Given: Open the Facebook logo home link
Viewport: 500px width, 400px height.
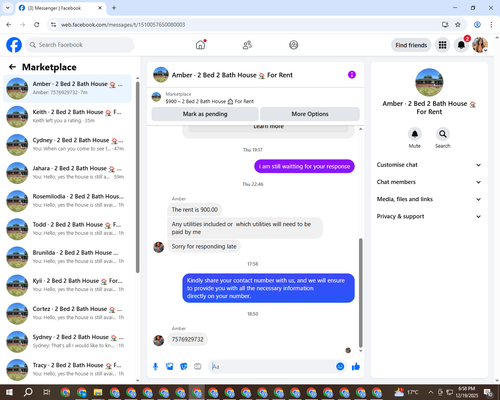Looking at the screenshot, I should (14, 45).
